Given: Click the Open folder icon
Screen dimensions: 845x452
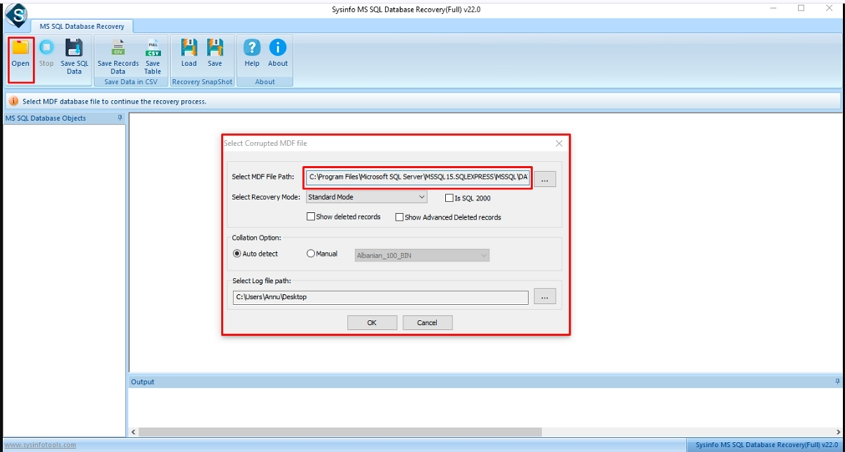Looking at the screenshot, I should pyautogui.click(x=20, y=49).
